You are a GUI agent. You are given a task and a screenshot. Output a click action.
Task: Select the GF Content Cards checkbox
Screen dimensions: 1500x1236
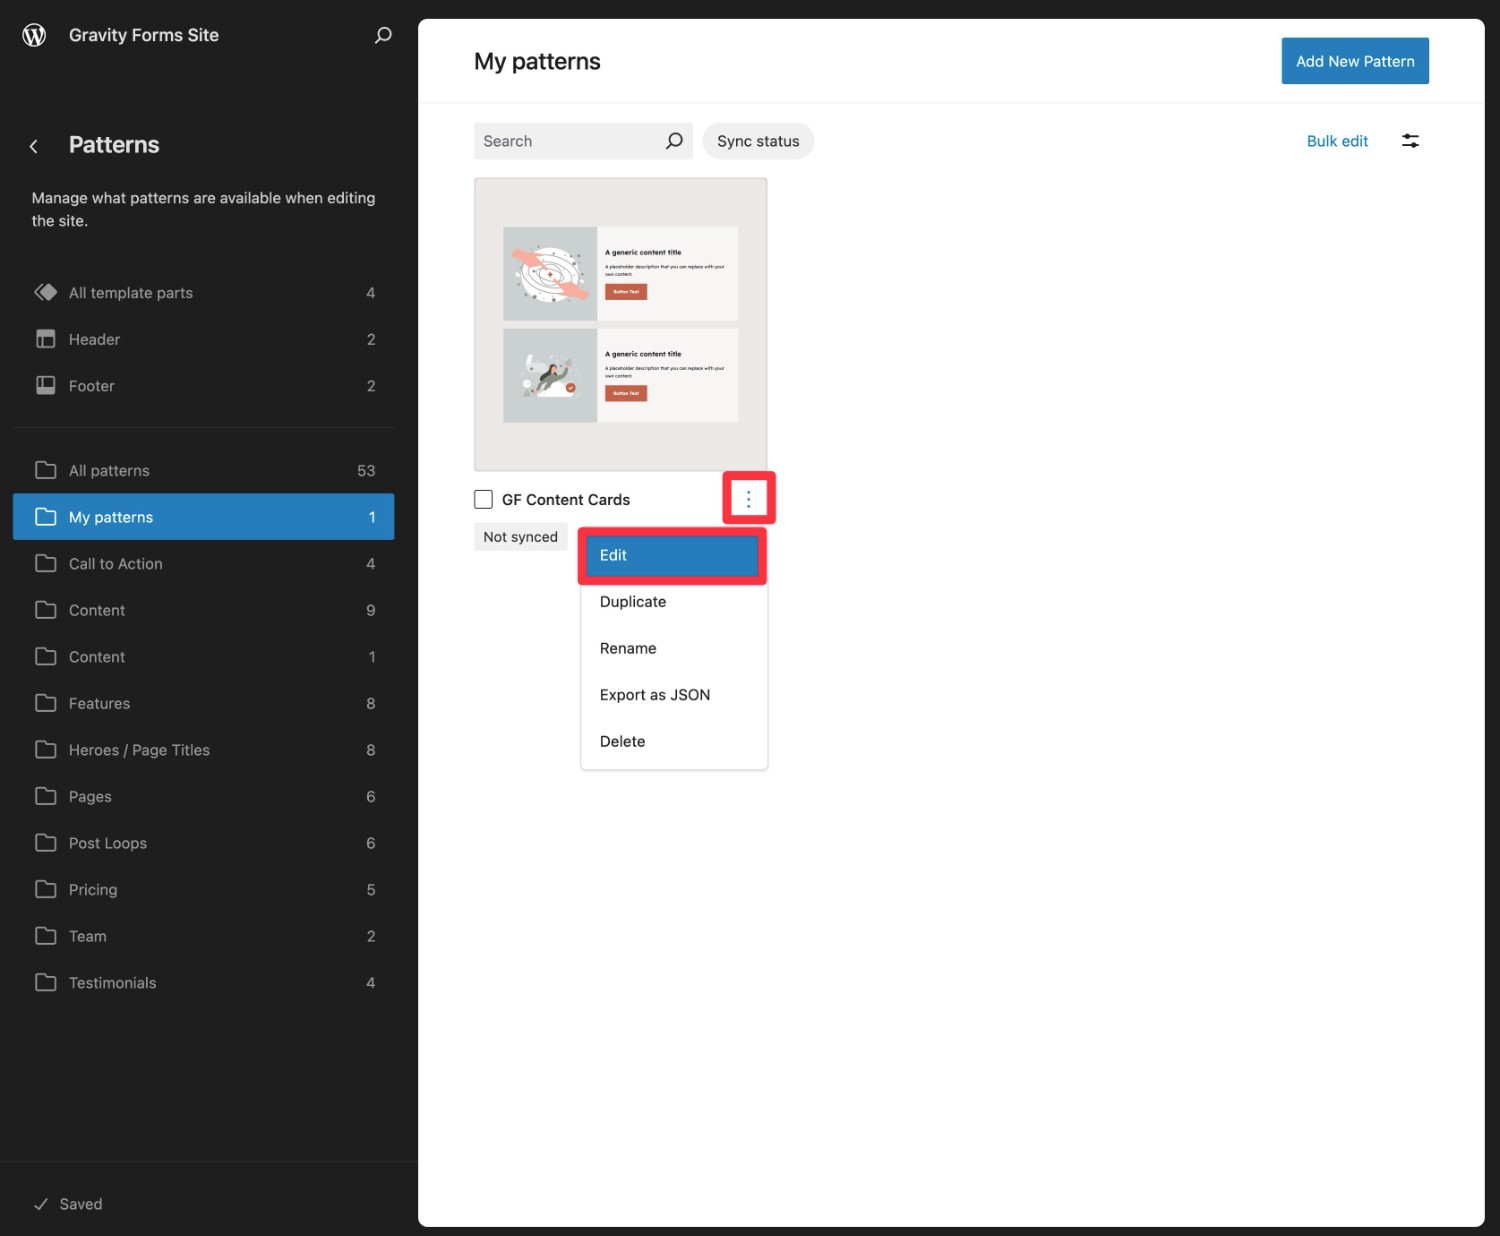click(483, 499)
